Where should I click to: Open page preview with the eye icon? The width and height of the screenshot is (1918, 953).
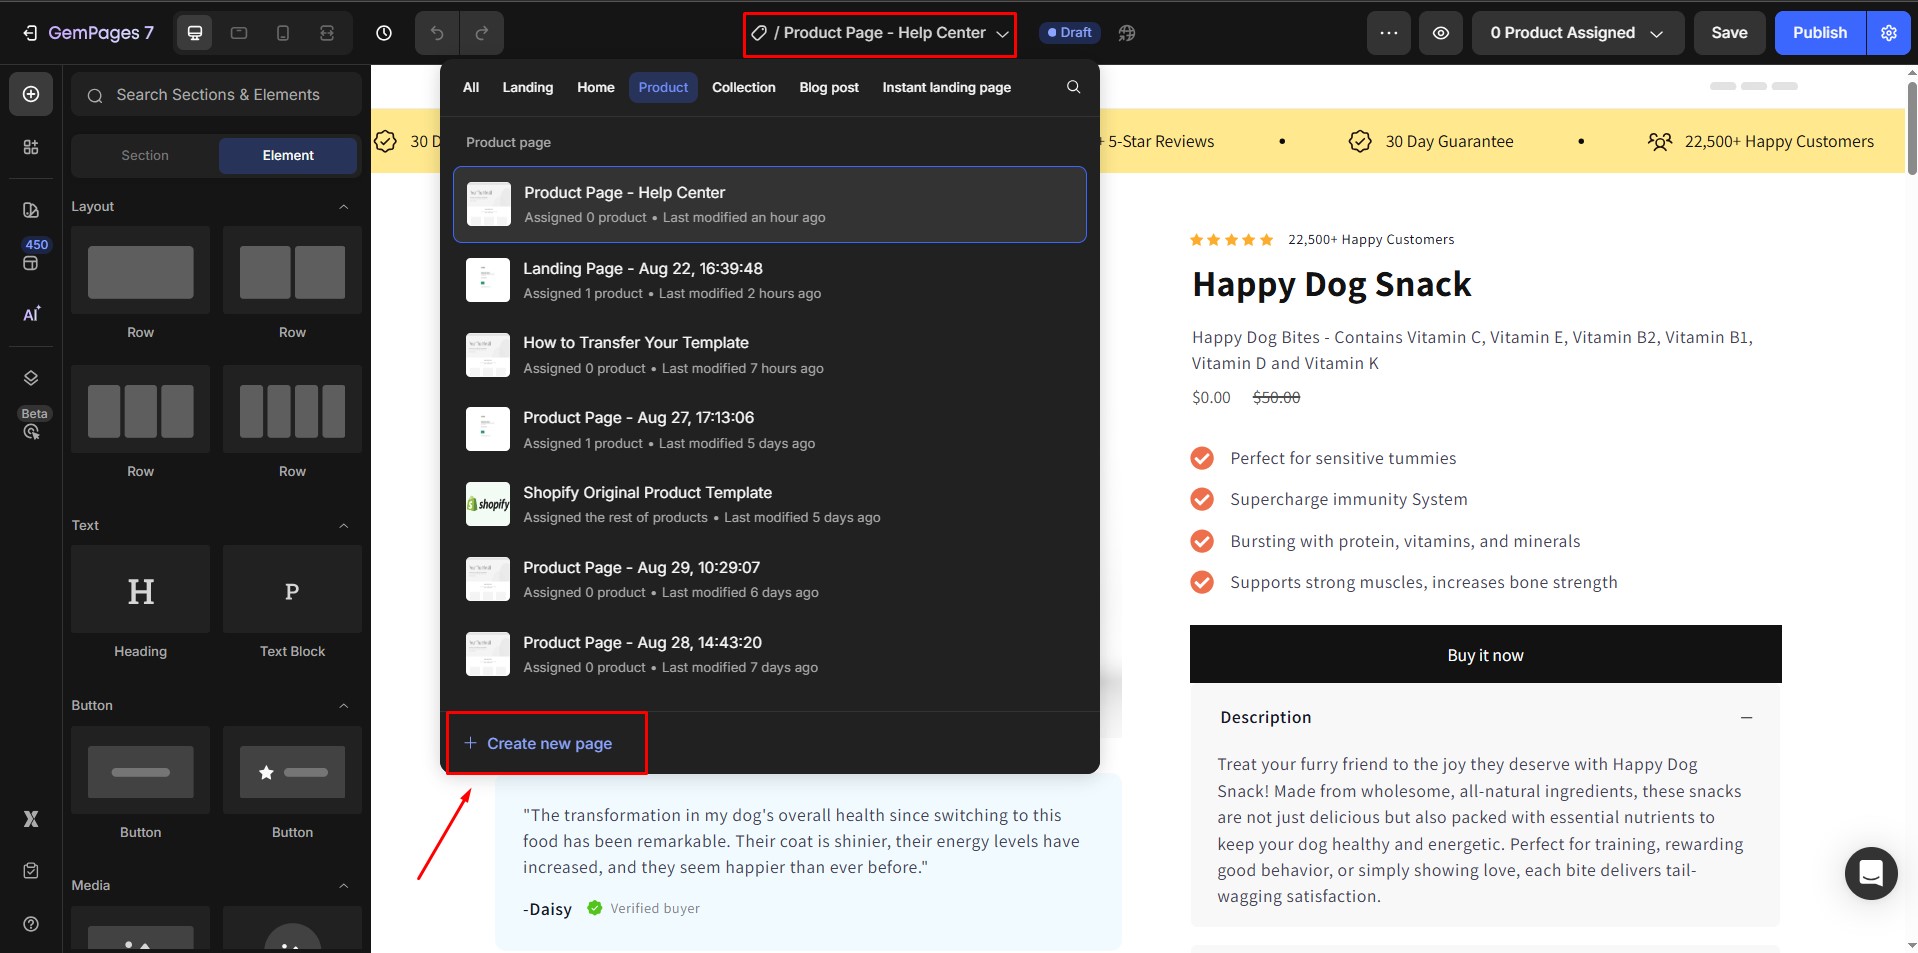pyautogui.click(x=1441, y=33)
